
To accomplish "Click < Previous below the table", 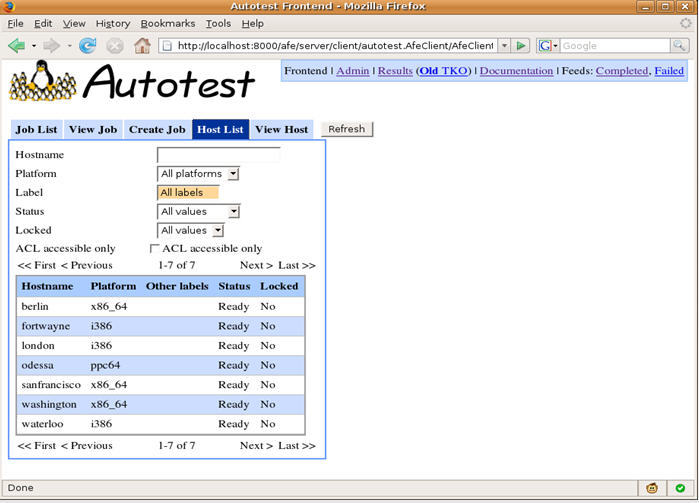I will 86,445.
